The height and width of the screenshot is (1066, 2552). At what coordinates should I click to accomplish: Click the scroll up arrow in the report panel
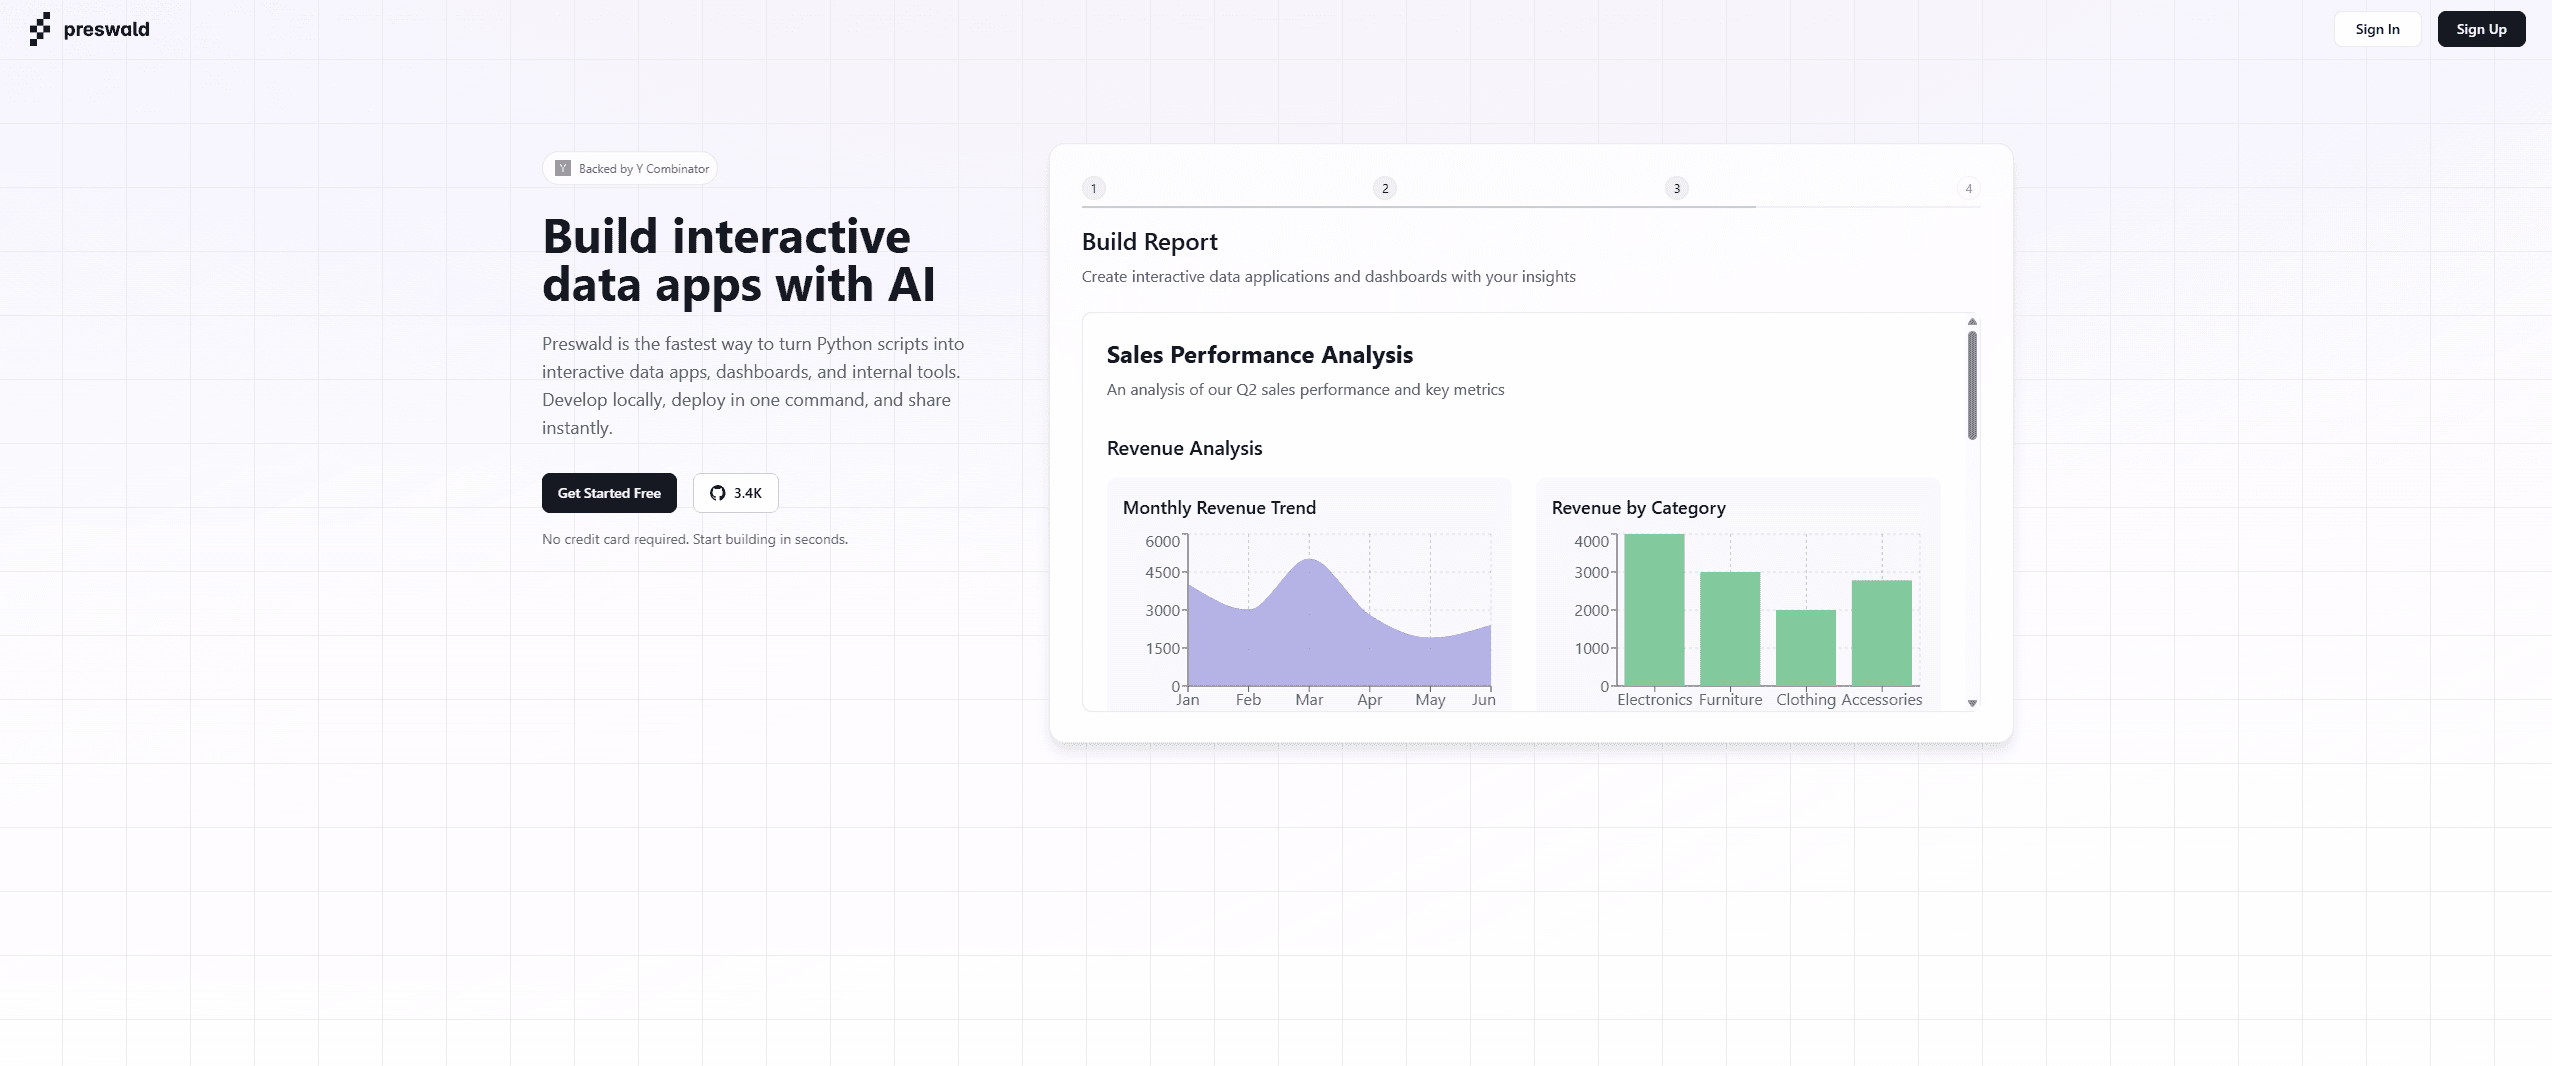coord(1972,322)
